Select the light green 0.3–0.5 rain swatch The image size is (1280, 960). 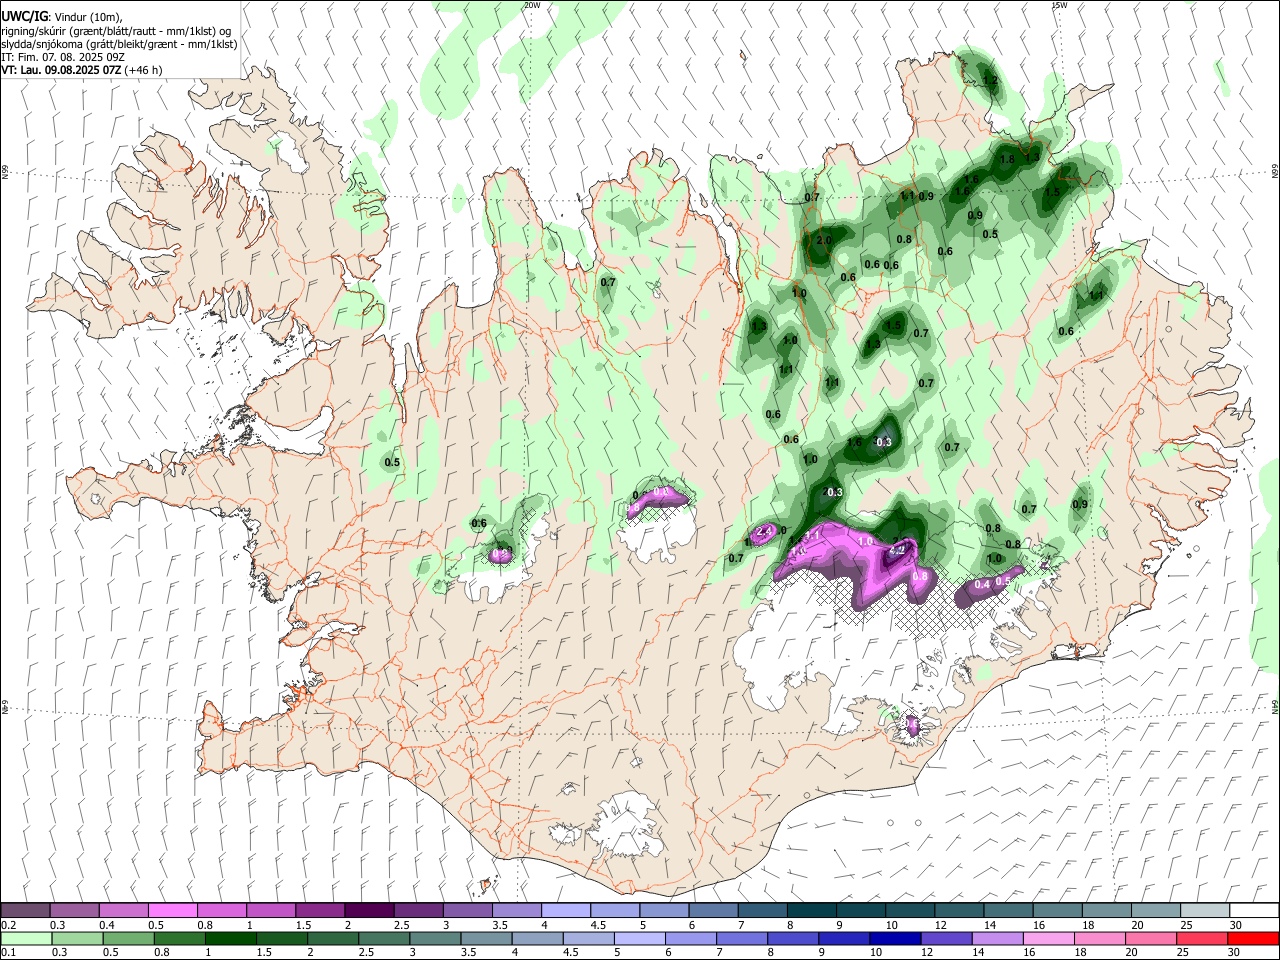tap(77, 938)
